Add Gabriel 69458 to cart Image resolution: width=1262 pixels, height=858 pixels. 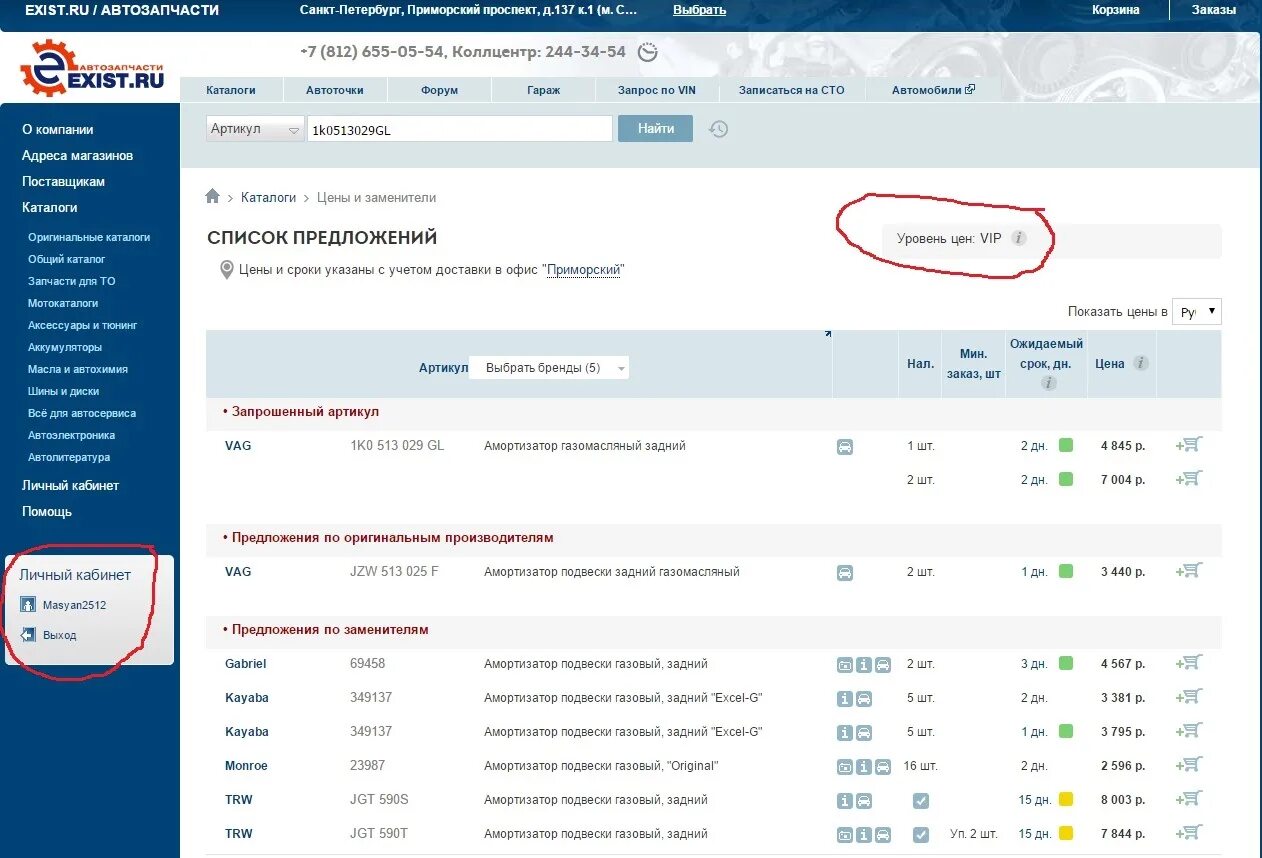click(1189, 663)
